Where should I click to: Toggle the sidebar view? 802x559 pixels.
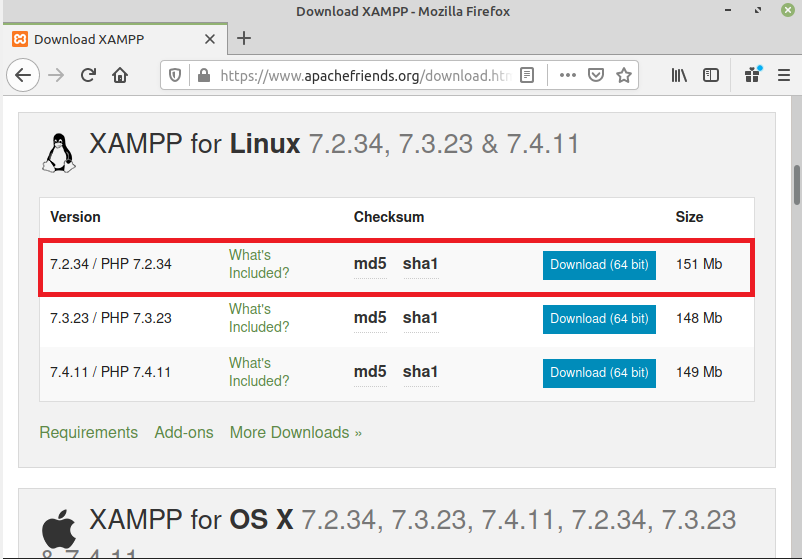(711, 75)
